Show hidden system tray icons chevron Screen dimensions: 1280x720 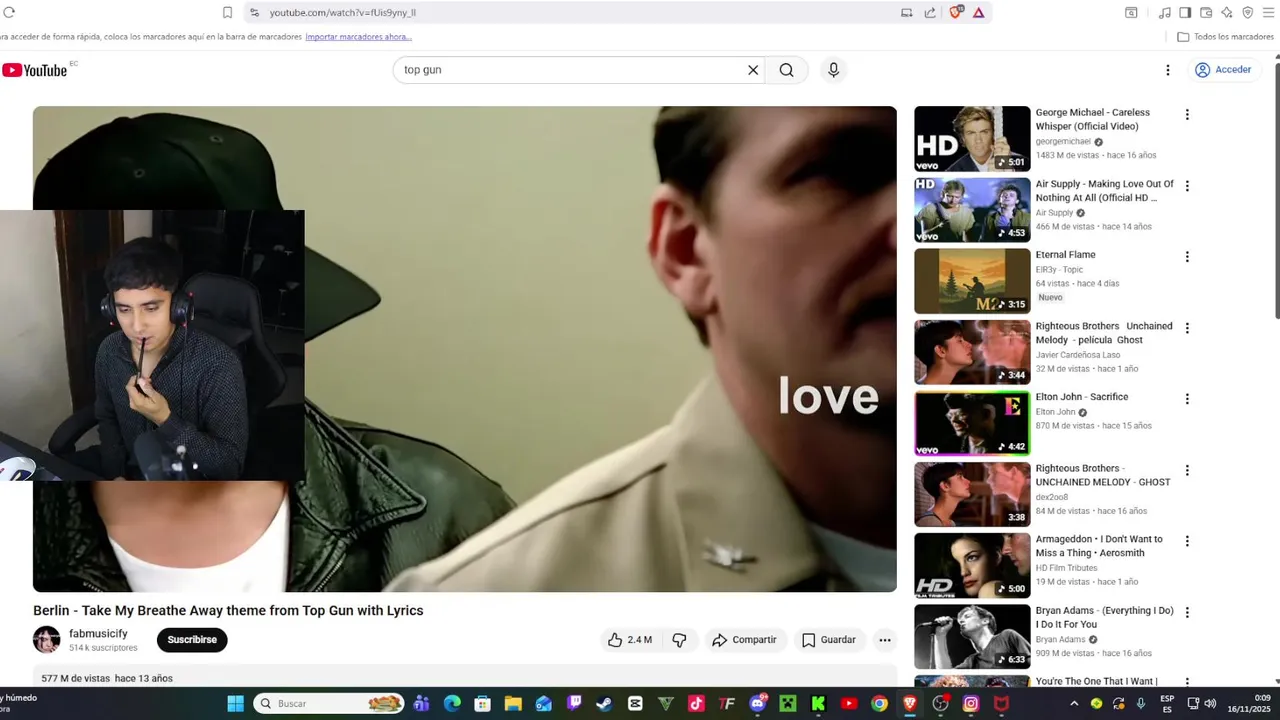point(1074,704)
